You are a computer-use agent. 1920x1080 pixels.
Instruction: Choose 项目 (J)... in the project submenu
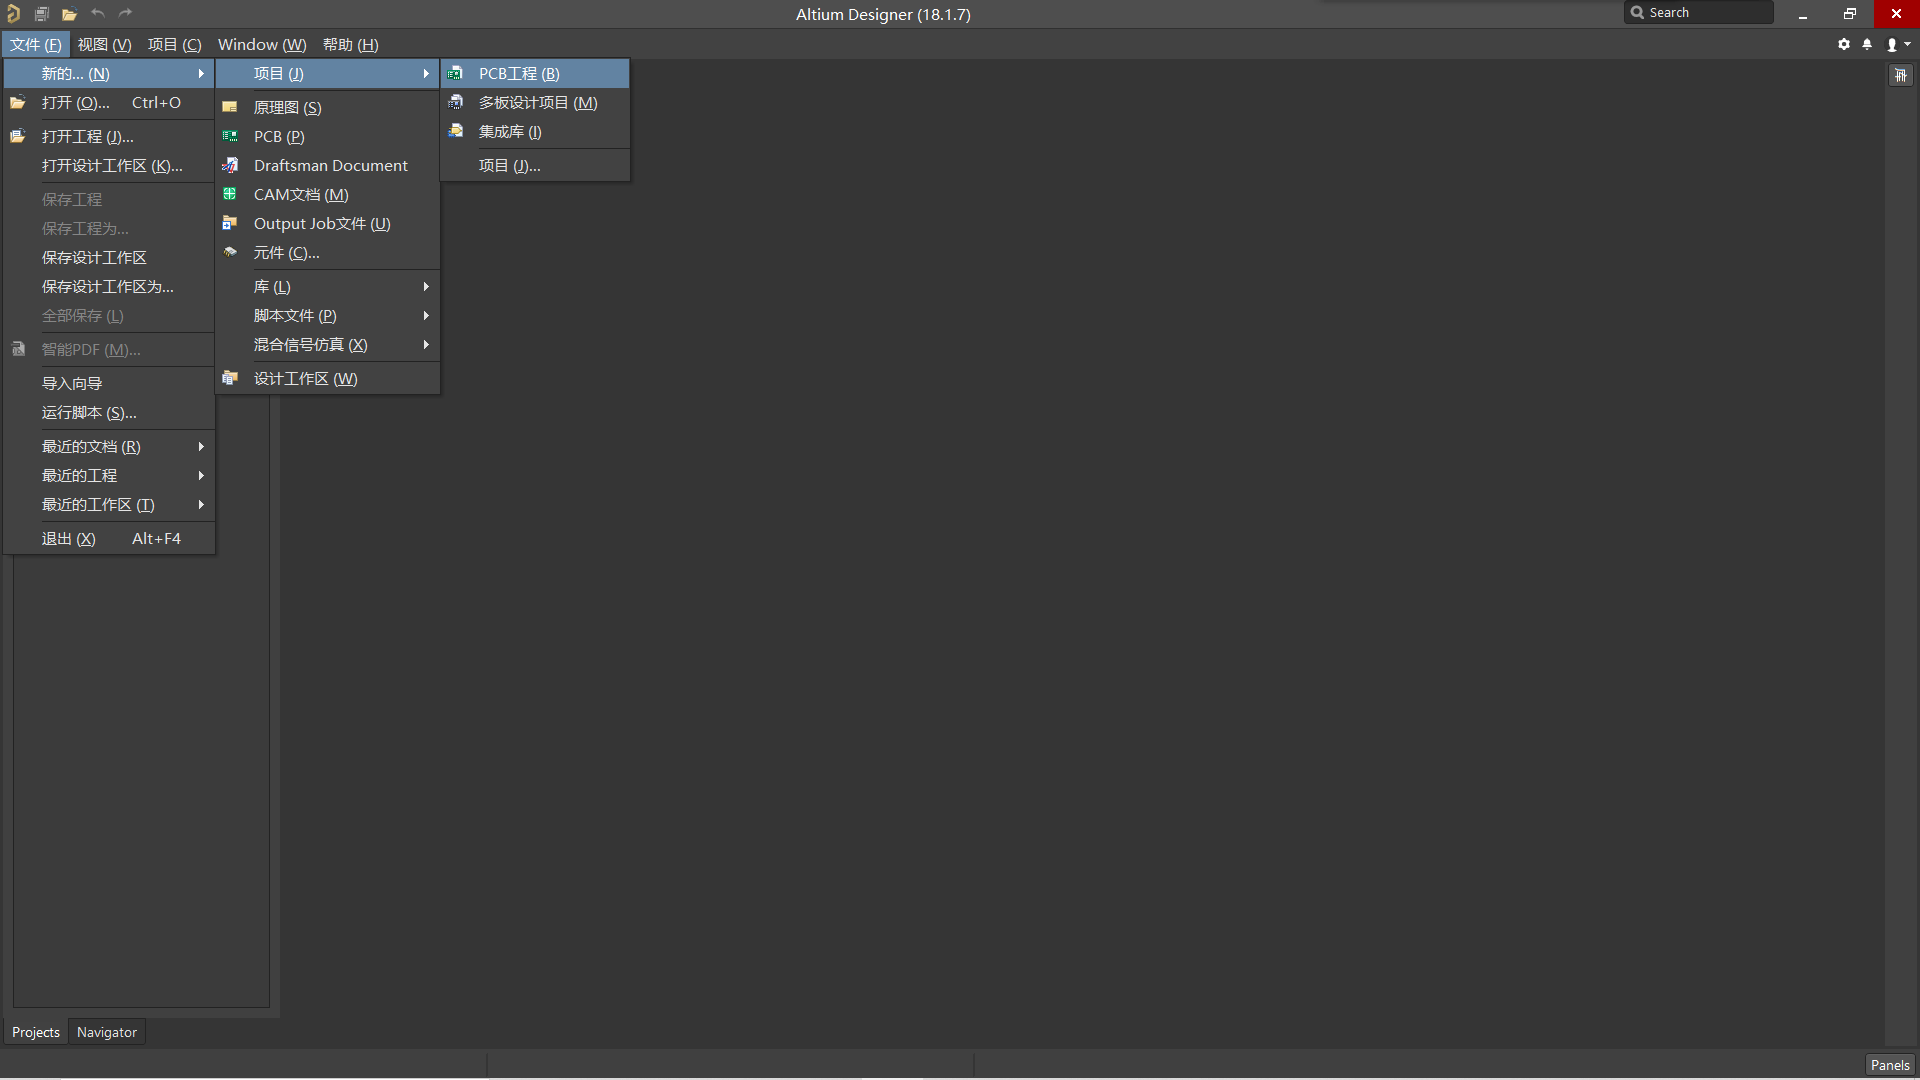click(x=535, y=165)
